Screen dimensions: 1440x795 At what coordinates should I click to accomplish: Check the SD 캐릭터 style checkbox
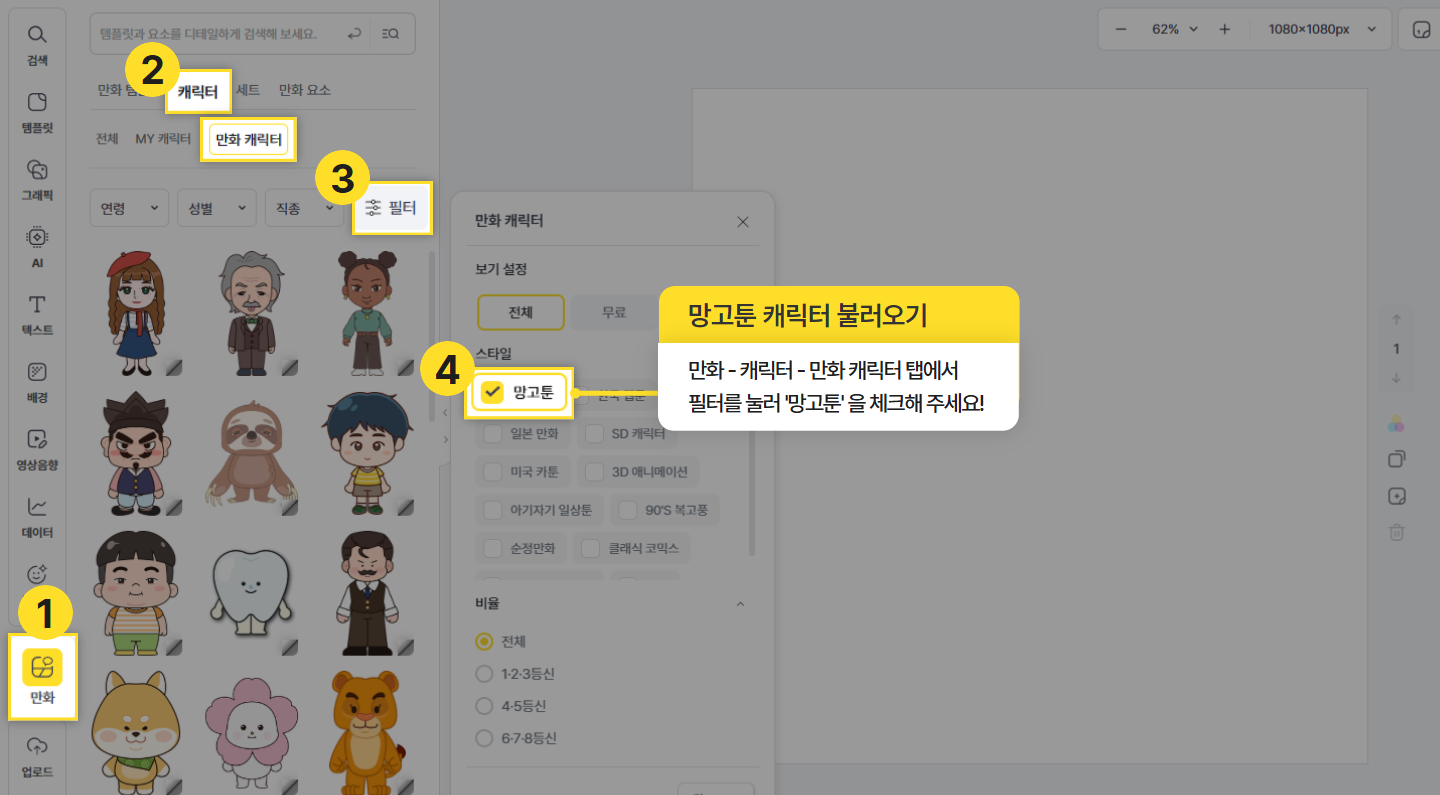click(x=595, y=434)
